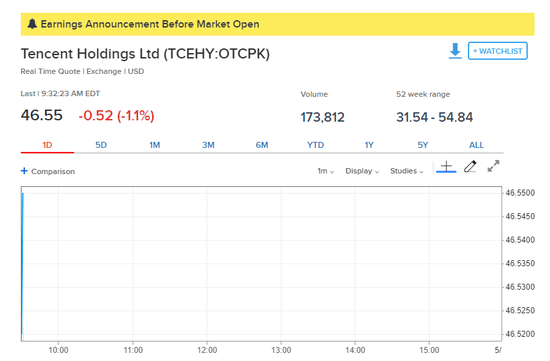Click the blue price line on chart
This screenshot has height=361, width=550.
coord(22,263)
